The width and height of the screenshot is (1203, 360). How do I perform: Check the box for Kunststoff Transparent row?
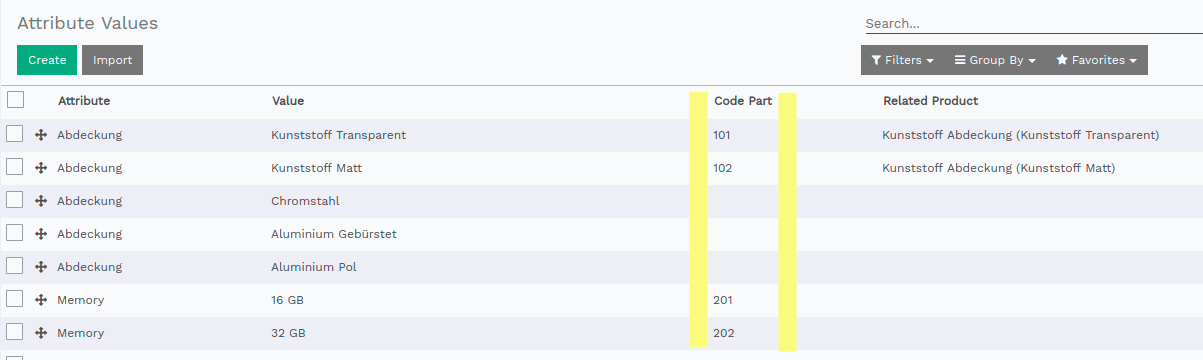[x=15, y=134]
